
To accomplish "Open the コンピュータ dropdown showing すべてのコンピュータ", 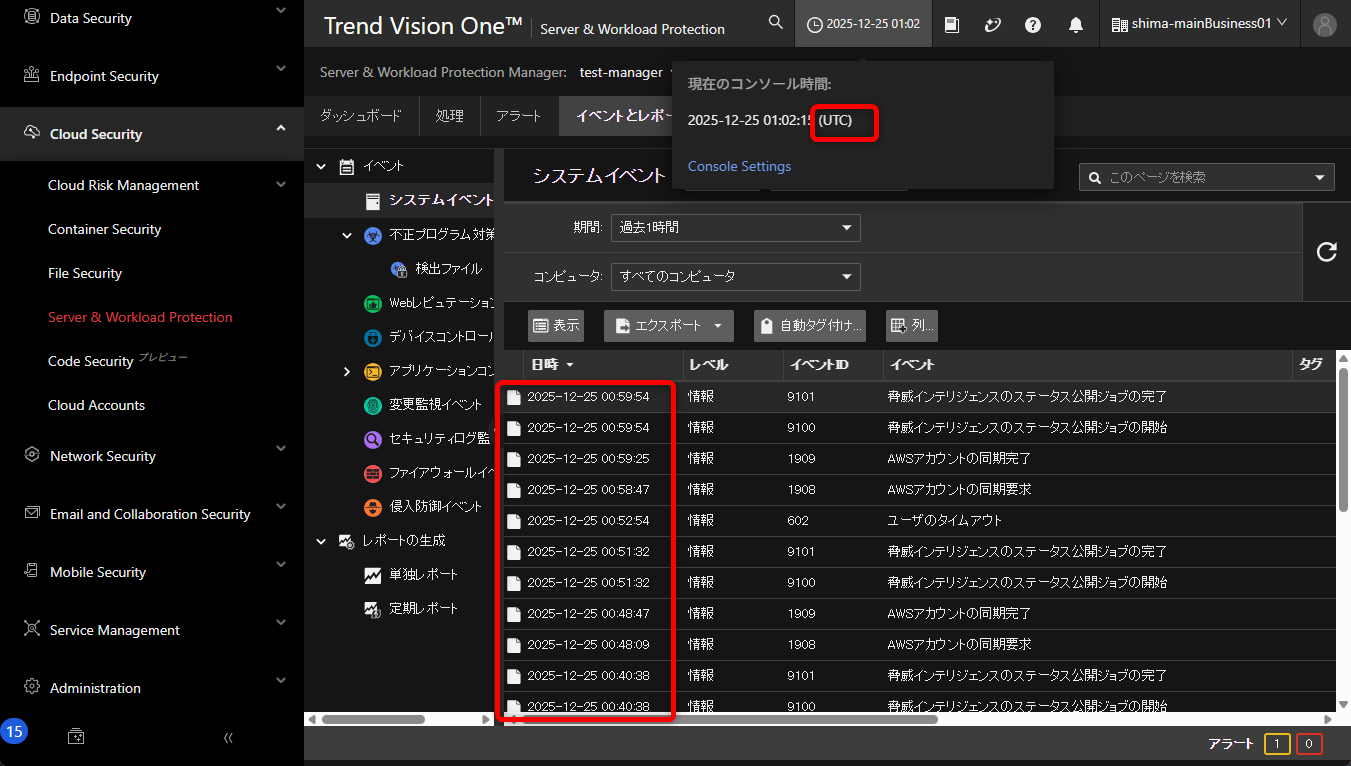I will pyautogui.click(x=735, y=277).
